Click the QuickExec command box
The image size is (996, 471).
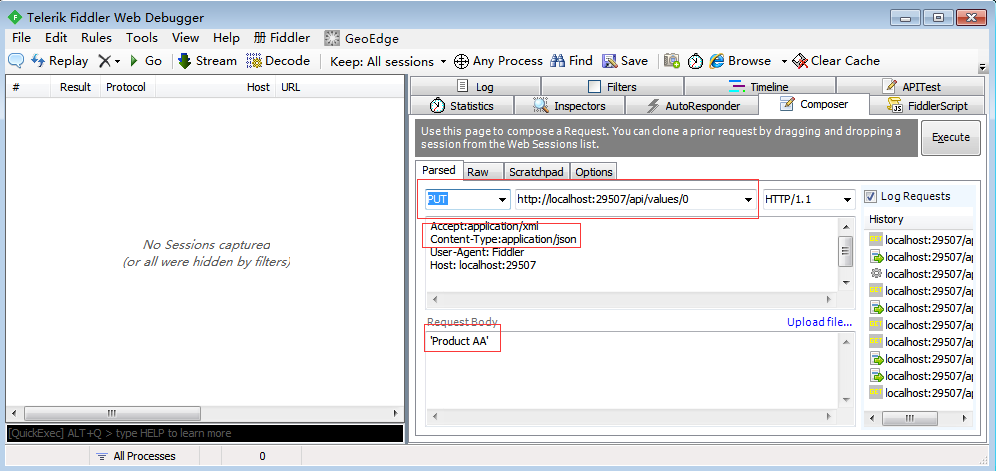click(x=204, y=433)
